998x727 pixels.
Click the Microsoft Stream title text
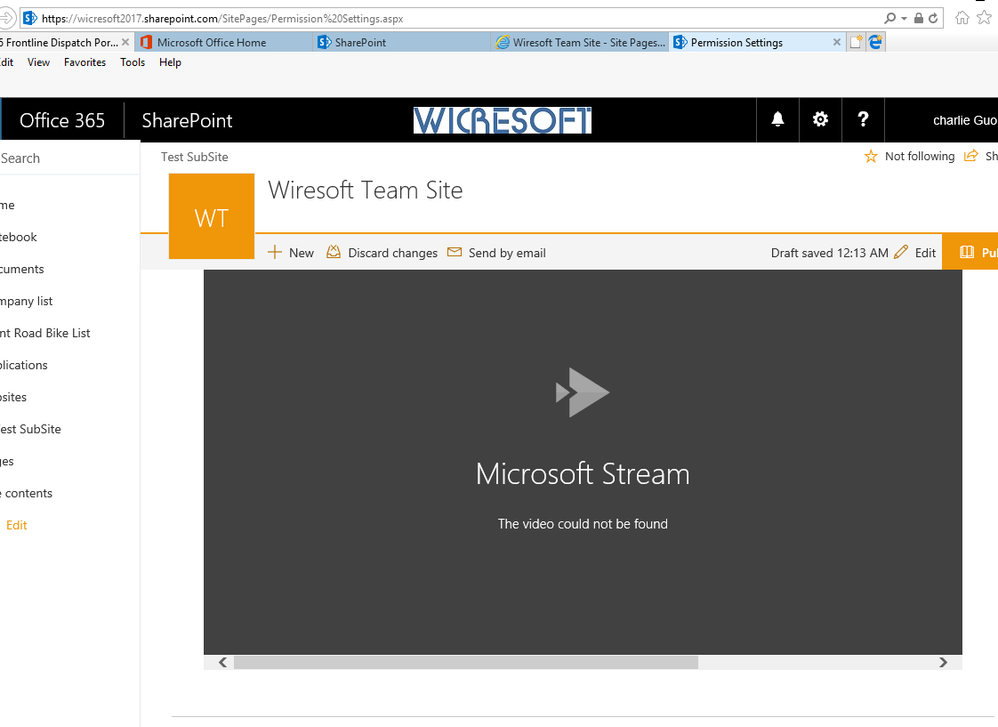coord(582,474)
